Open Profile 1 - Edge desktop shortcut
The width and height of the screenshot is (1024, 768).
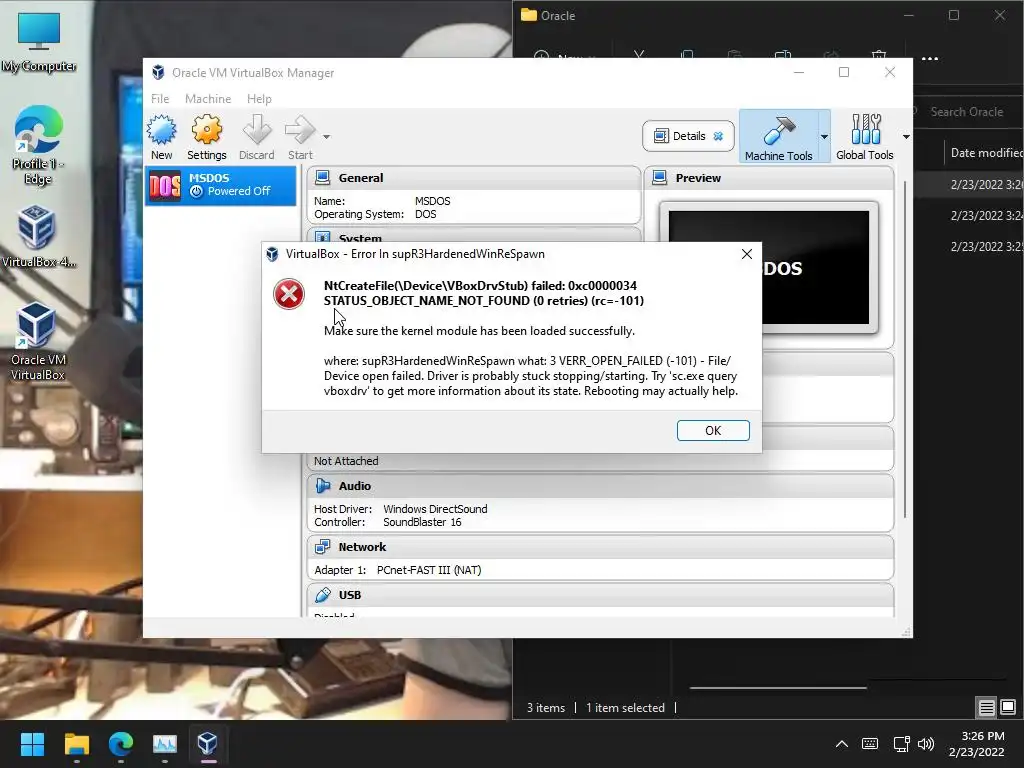point(38,145)
